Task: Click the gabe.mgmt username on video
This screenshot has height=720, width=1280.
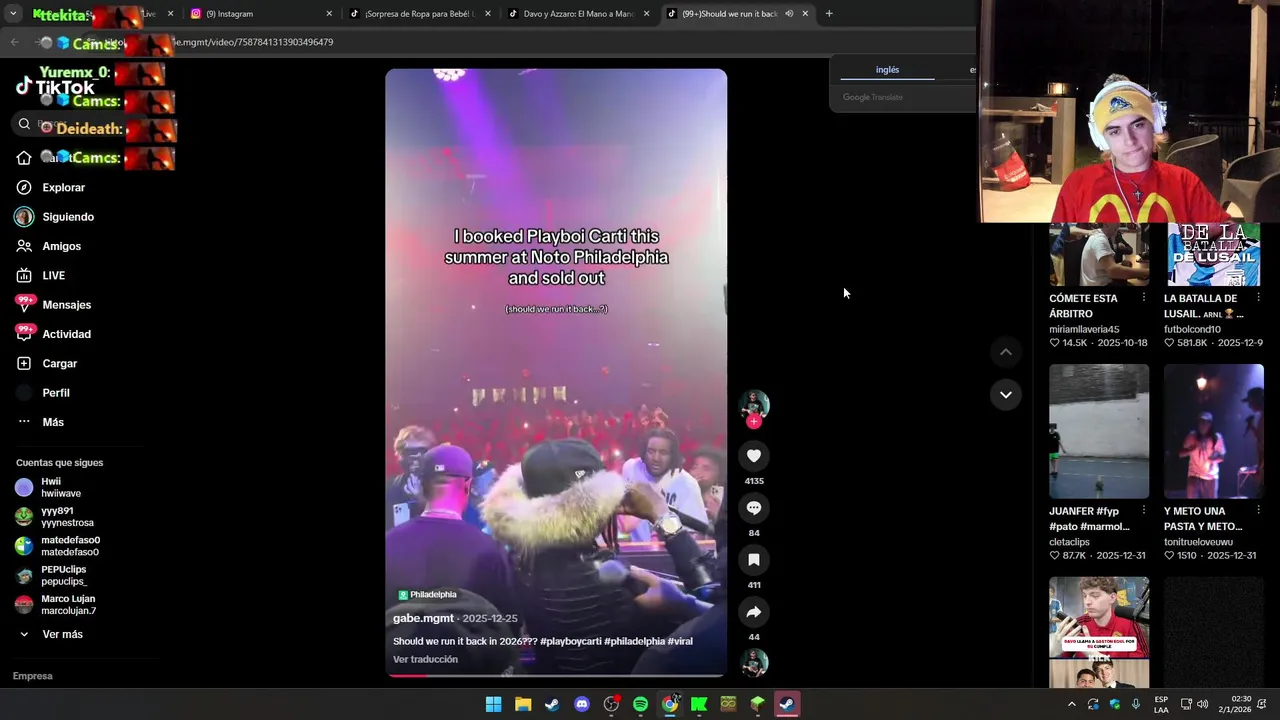Action: [x=423, y=618]
